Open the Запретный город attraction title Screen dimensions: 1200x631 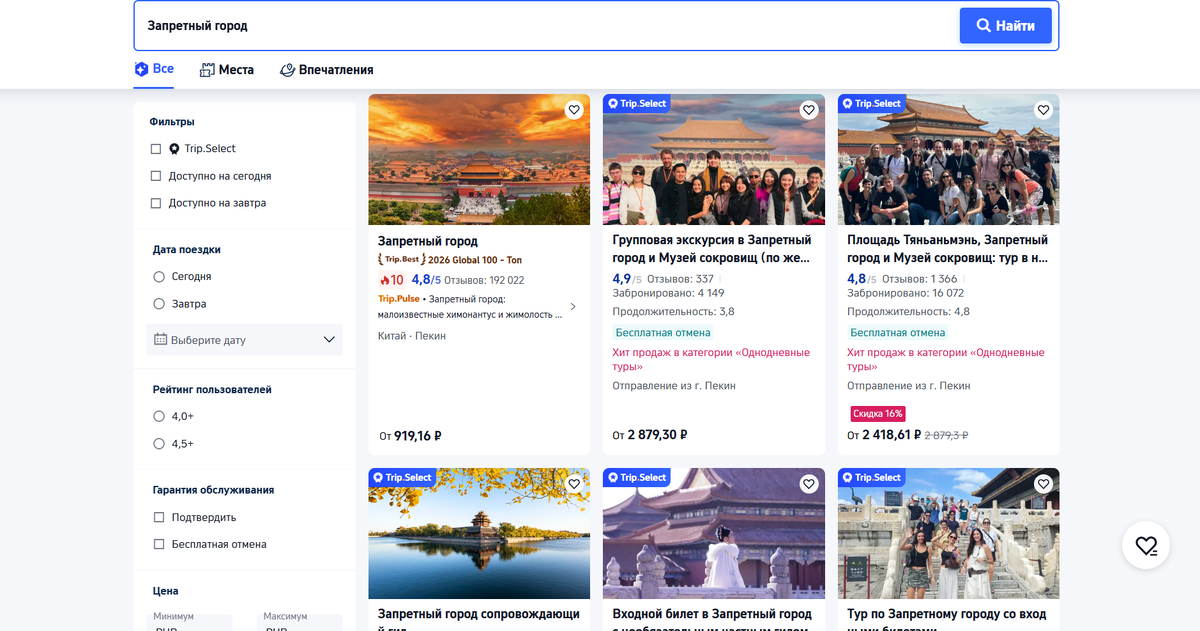pyautogui.click(x=428, y=241)
